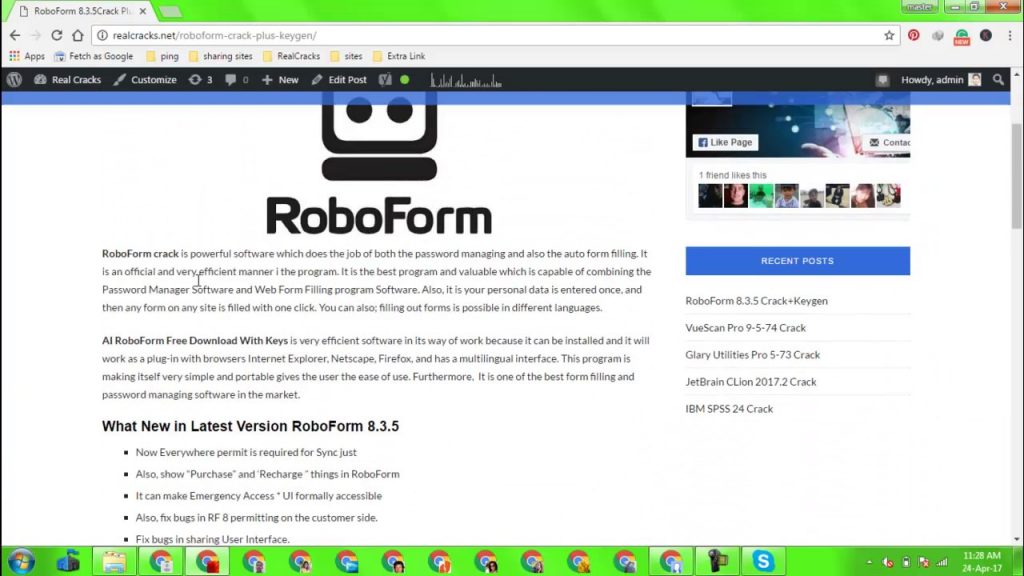This screenshot has width=1024, height=576.
Task: Launch Skype from the taskbar
Action: (x=764, y=561)
